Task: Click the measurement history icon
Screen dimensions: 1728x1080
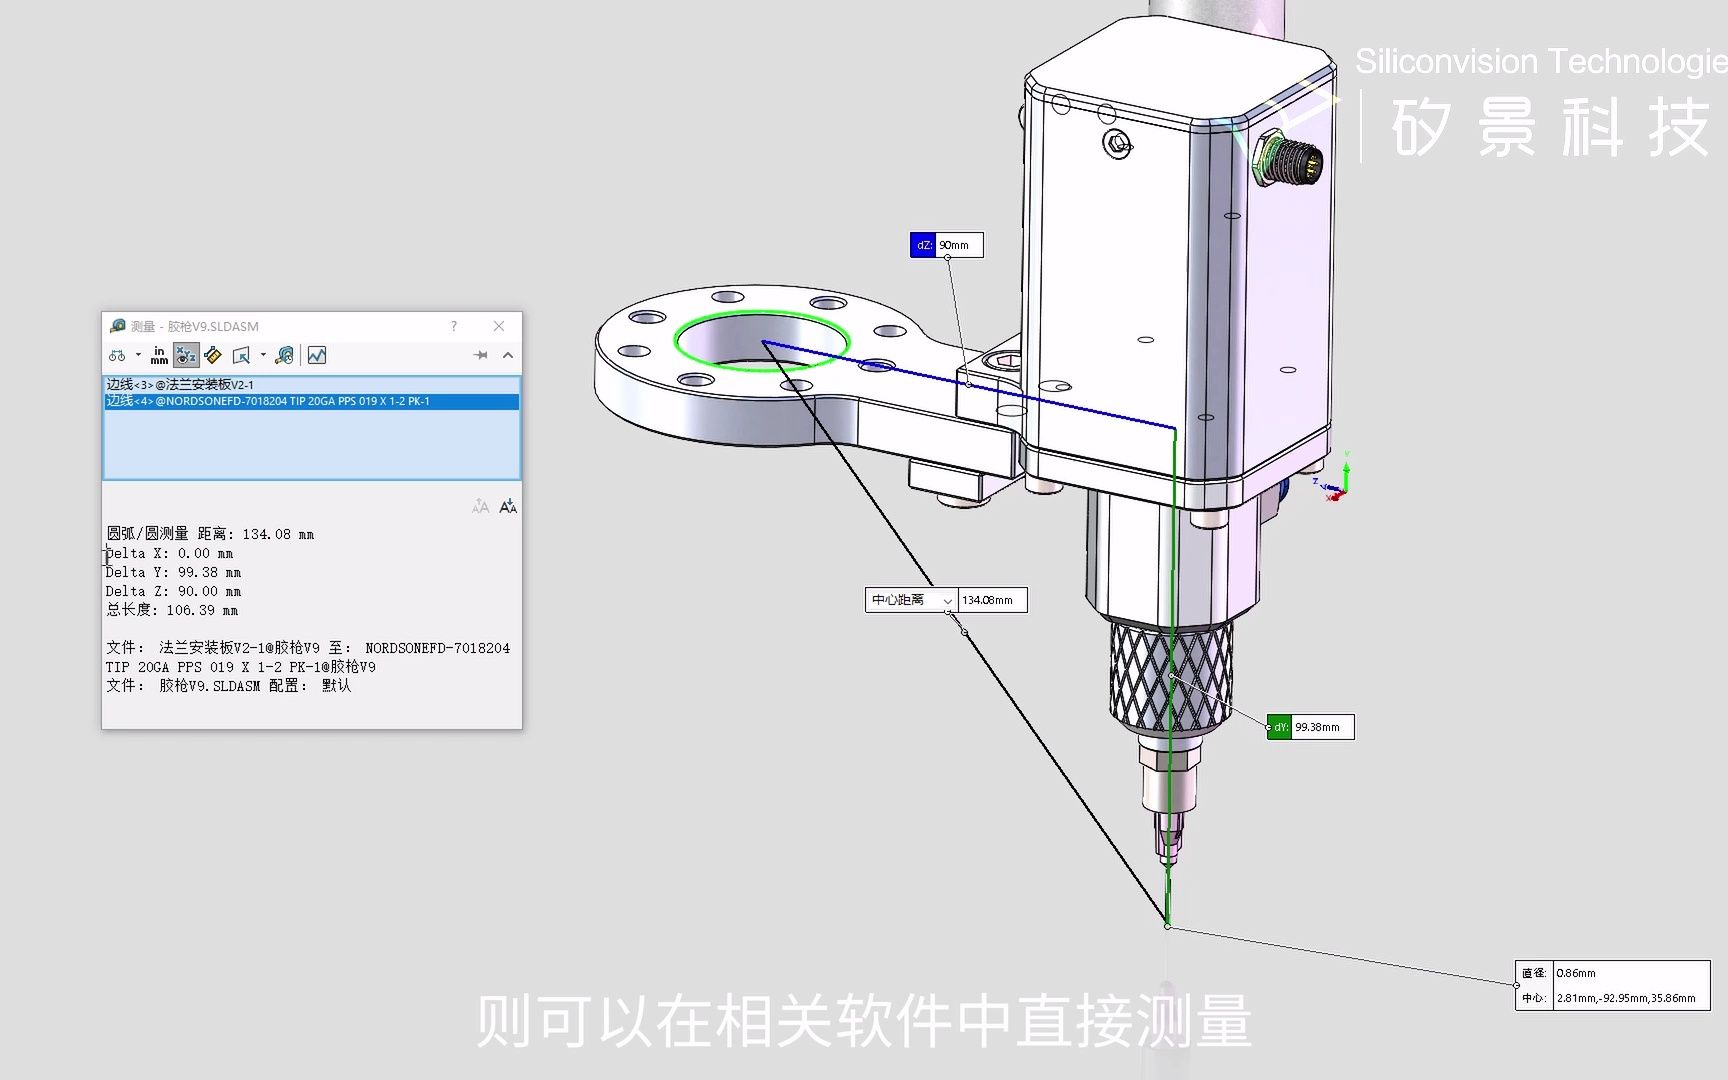Action: tap(284, 355)
